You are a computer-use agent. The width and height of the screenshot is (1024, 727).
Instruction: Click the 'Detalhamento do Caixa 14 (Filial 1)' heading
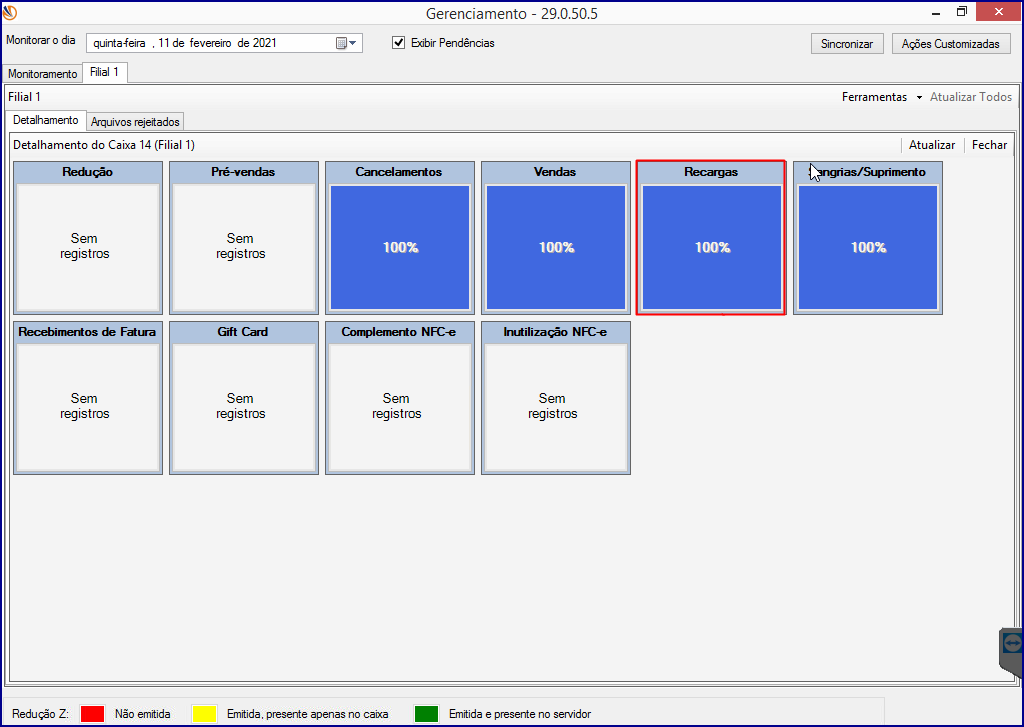click(104, 145)
